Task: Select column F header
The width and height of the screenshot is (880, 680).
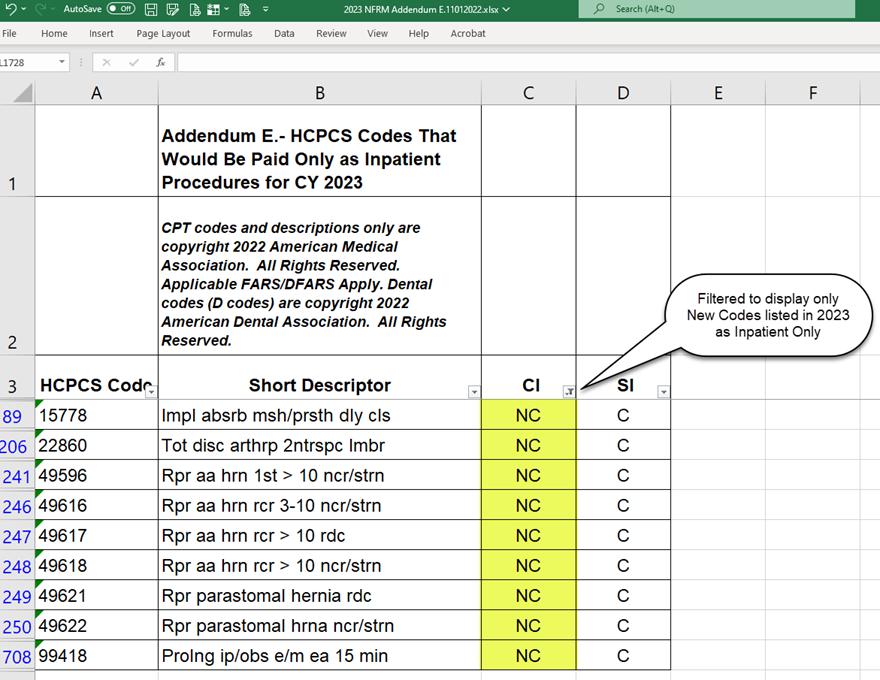Action: click(x=813, y=93)
